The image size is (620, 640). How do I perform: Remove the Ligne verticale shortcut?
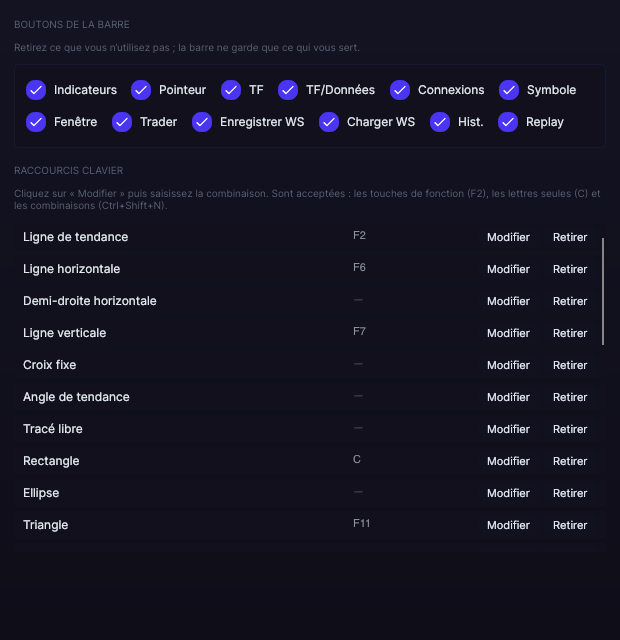point(570,333)
